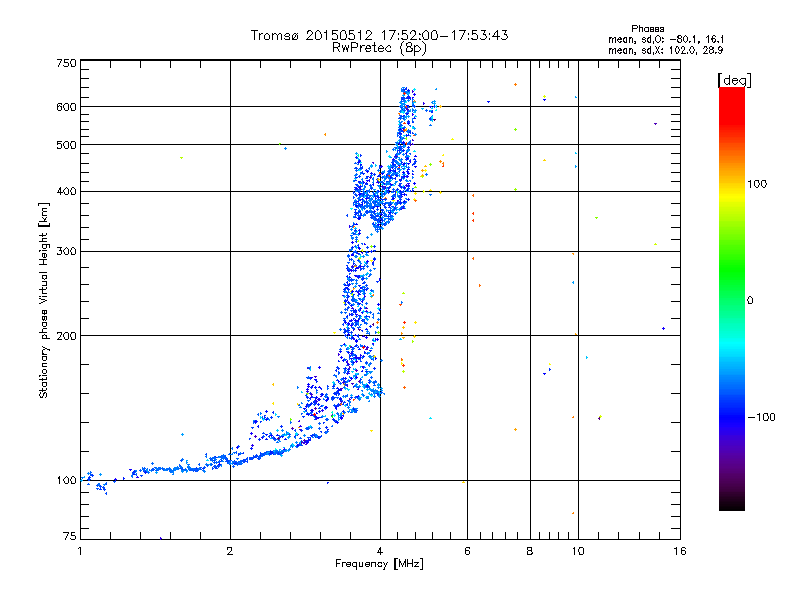This screenshot has width=800, height=600.
Task: Click the '75' y-axis tick label
Action: [70, 536]
